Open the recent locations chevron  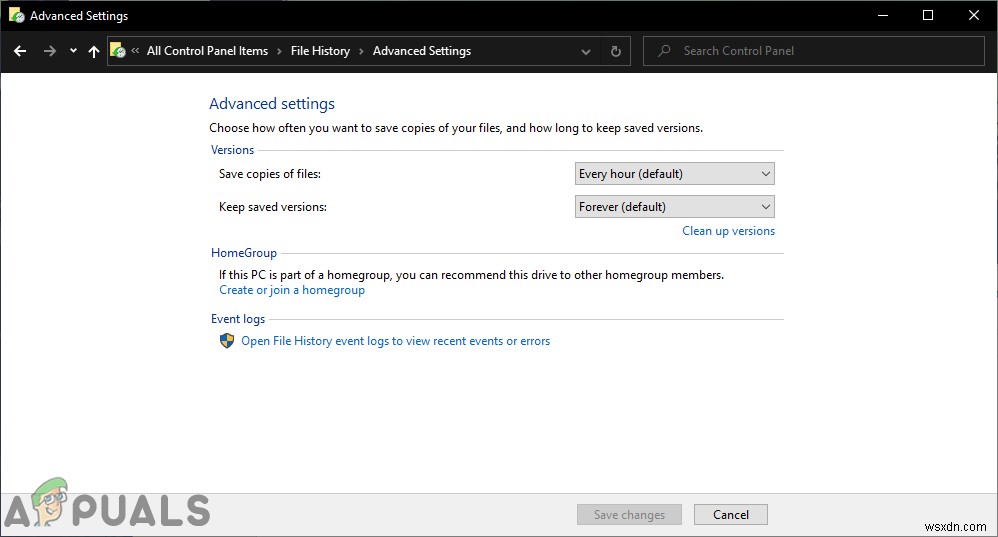click(x=73, y=51)
